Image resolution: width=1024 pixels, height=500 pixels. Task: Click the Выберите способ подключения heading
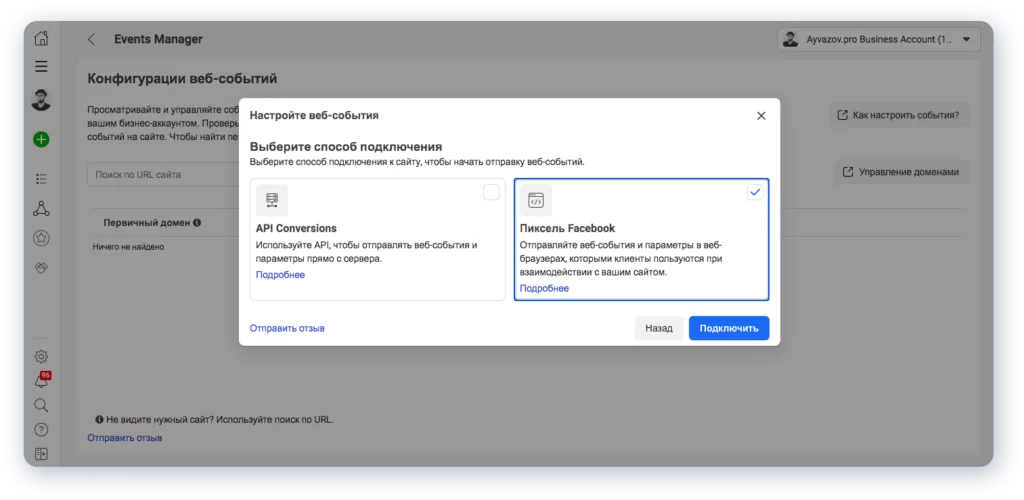point(346,146)
